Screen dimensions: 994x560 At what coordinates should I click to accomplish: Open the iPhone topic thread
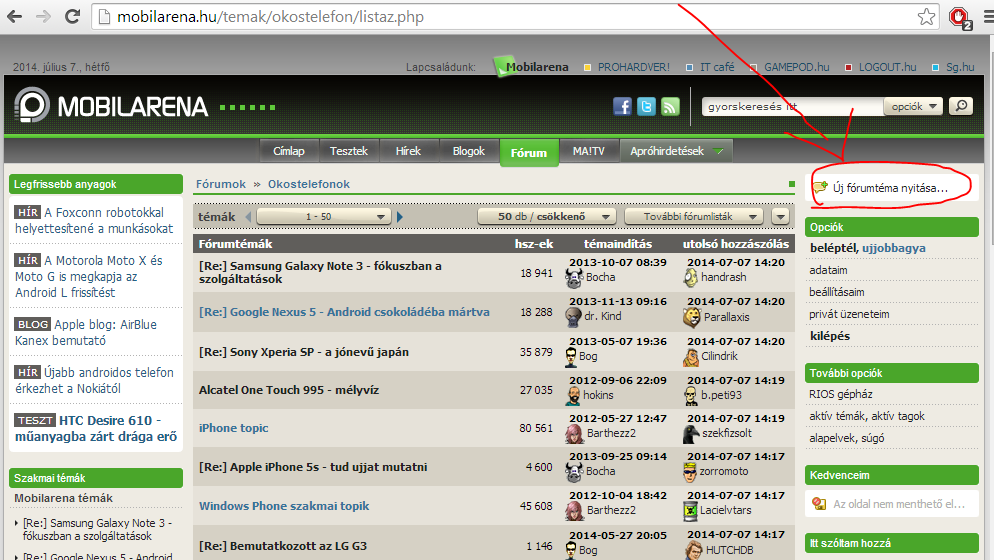coord(233,428)
